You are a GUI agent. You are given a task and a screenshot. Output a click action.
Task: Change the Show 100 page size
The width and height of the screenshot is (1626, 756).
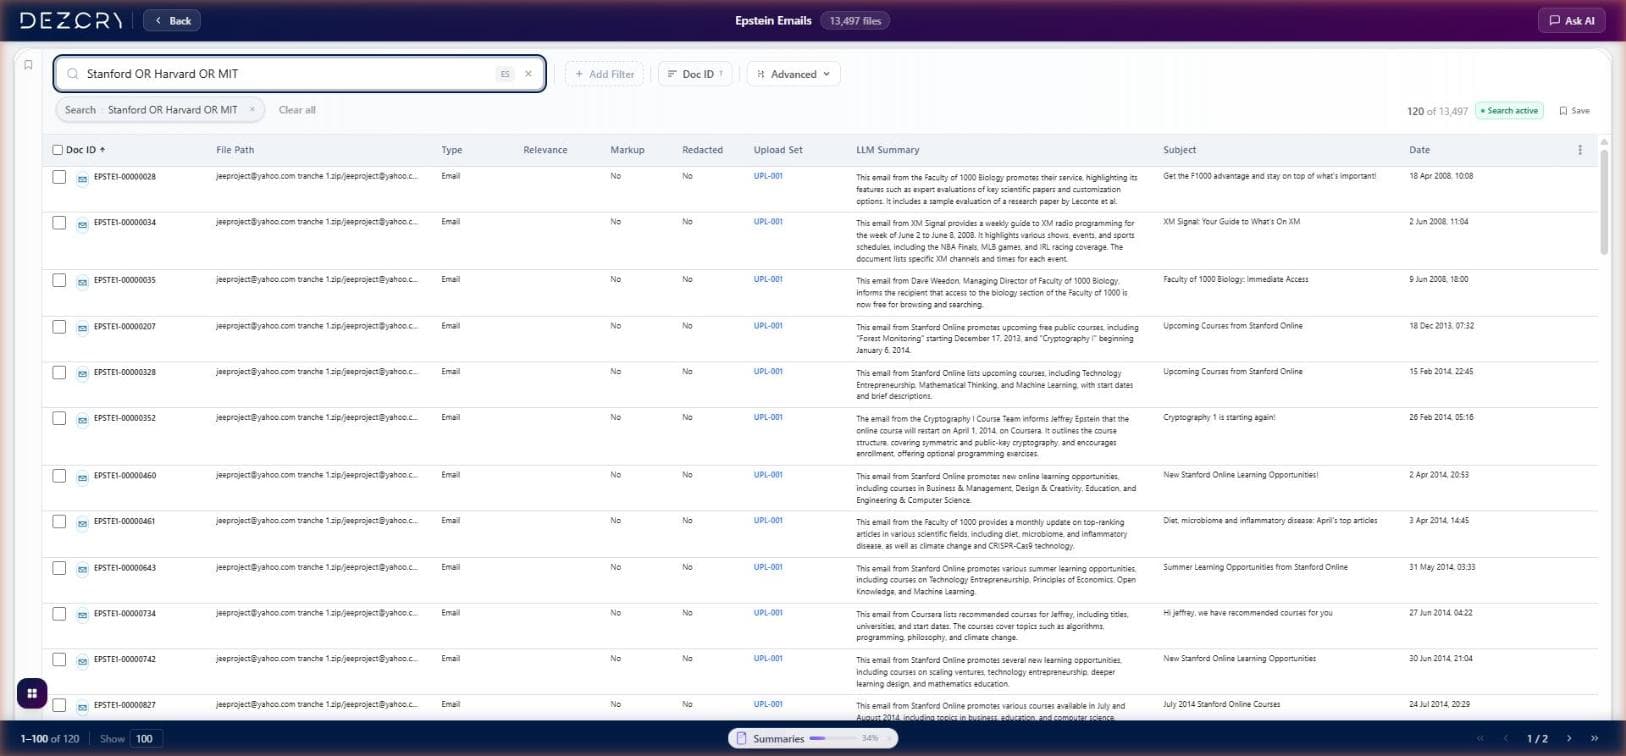(144, 739)
